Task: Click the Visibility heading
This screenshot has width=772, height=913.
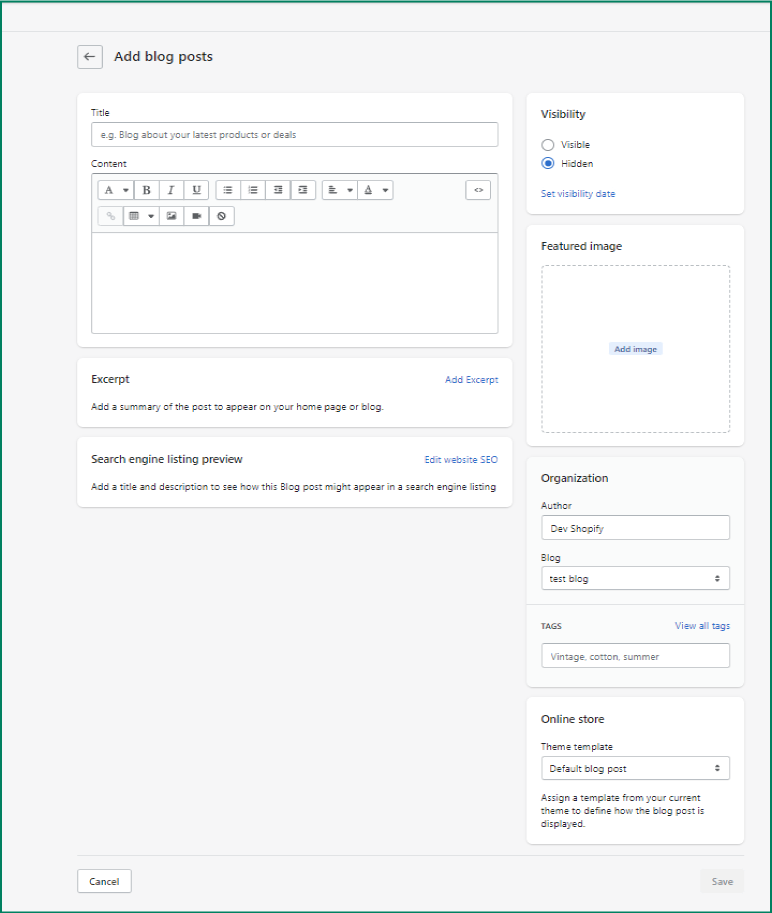Action: [x=563, y=114]
